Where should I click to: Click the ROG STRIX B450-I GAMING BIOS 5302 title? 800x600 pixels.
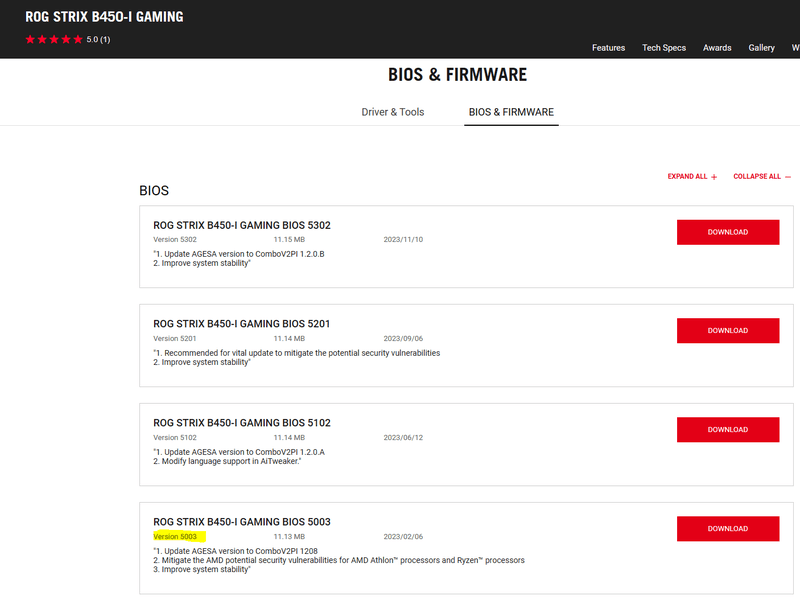[242, 225]
